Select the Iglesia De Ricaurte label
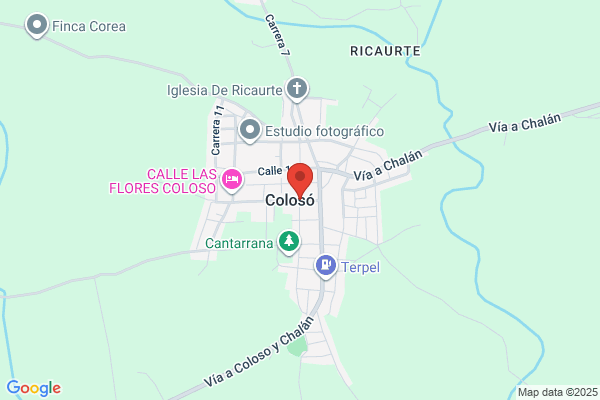The image size is (600, 400). click(225, 91)
